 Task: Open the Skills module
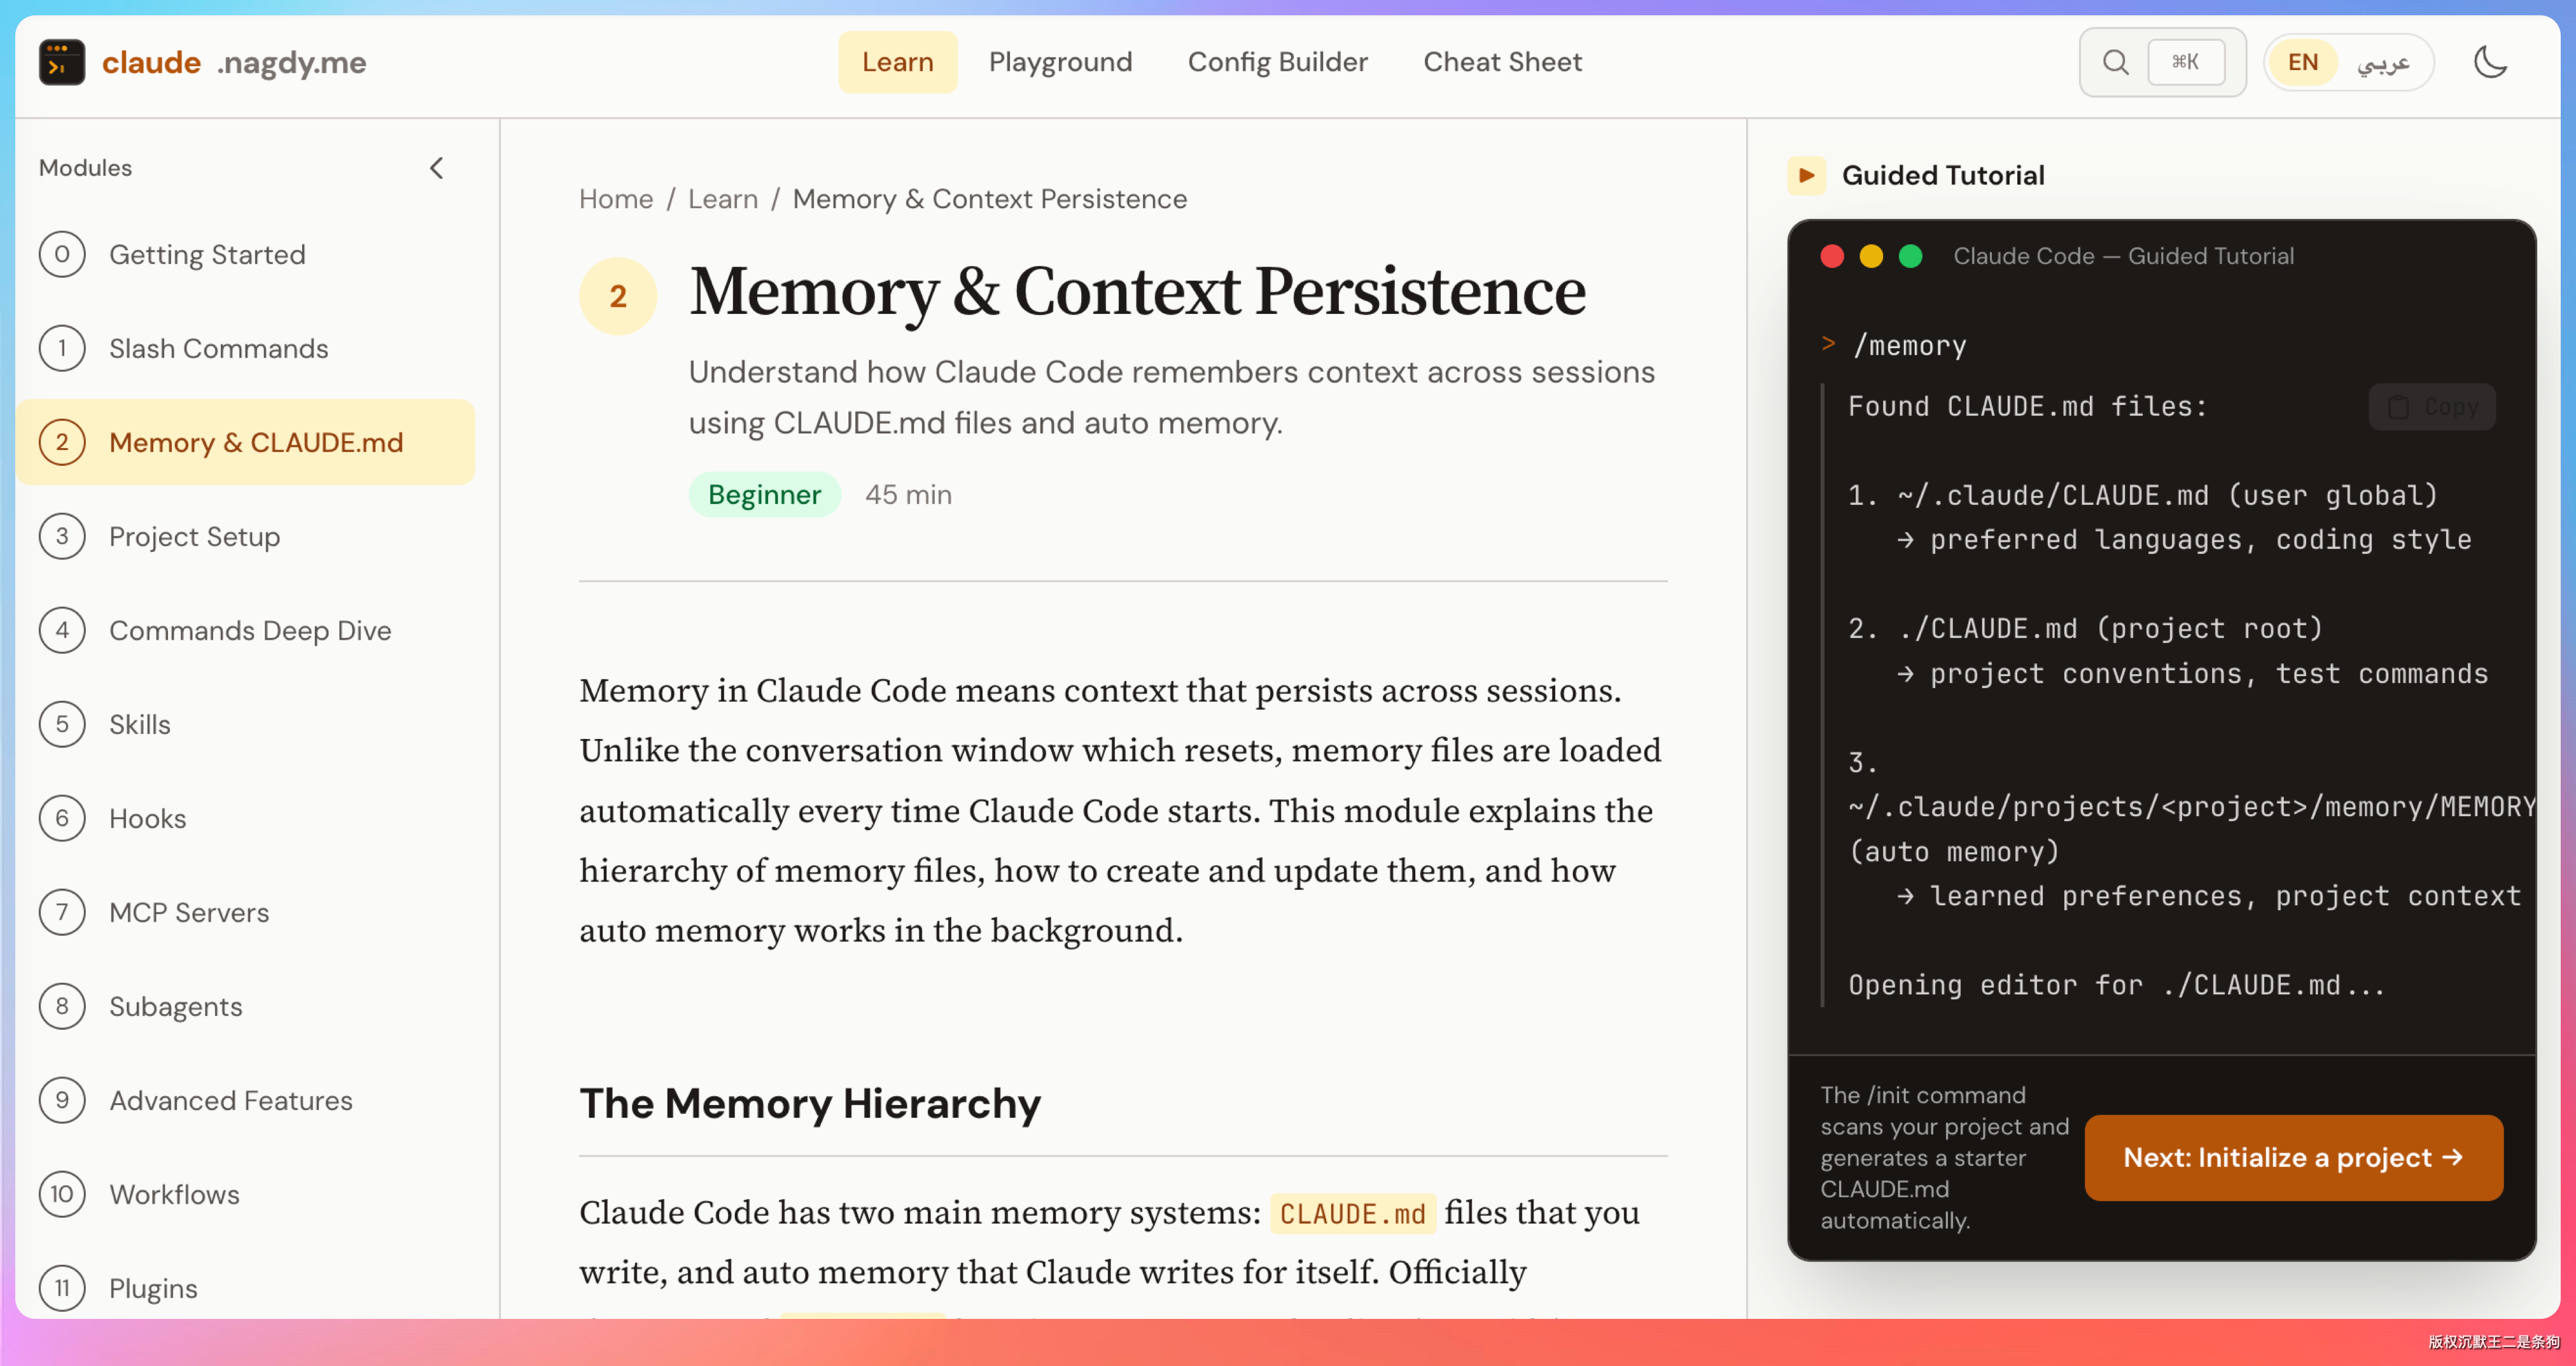(x=245, y=724)
